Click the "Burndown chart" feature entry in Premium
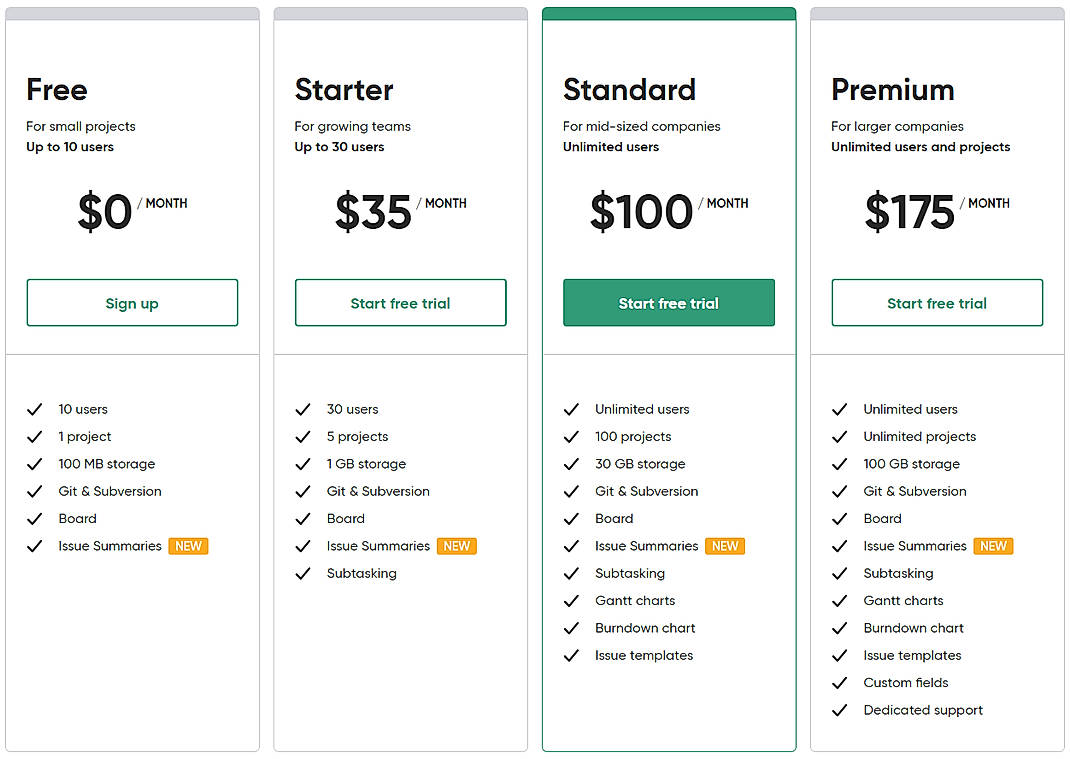 point(913,628)
